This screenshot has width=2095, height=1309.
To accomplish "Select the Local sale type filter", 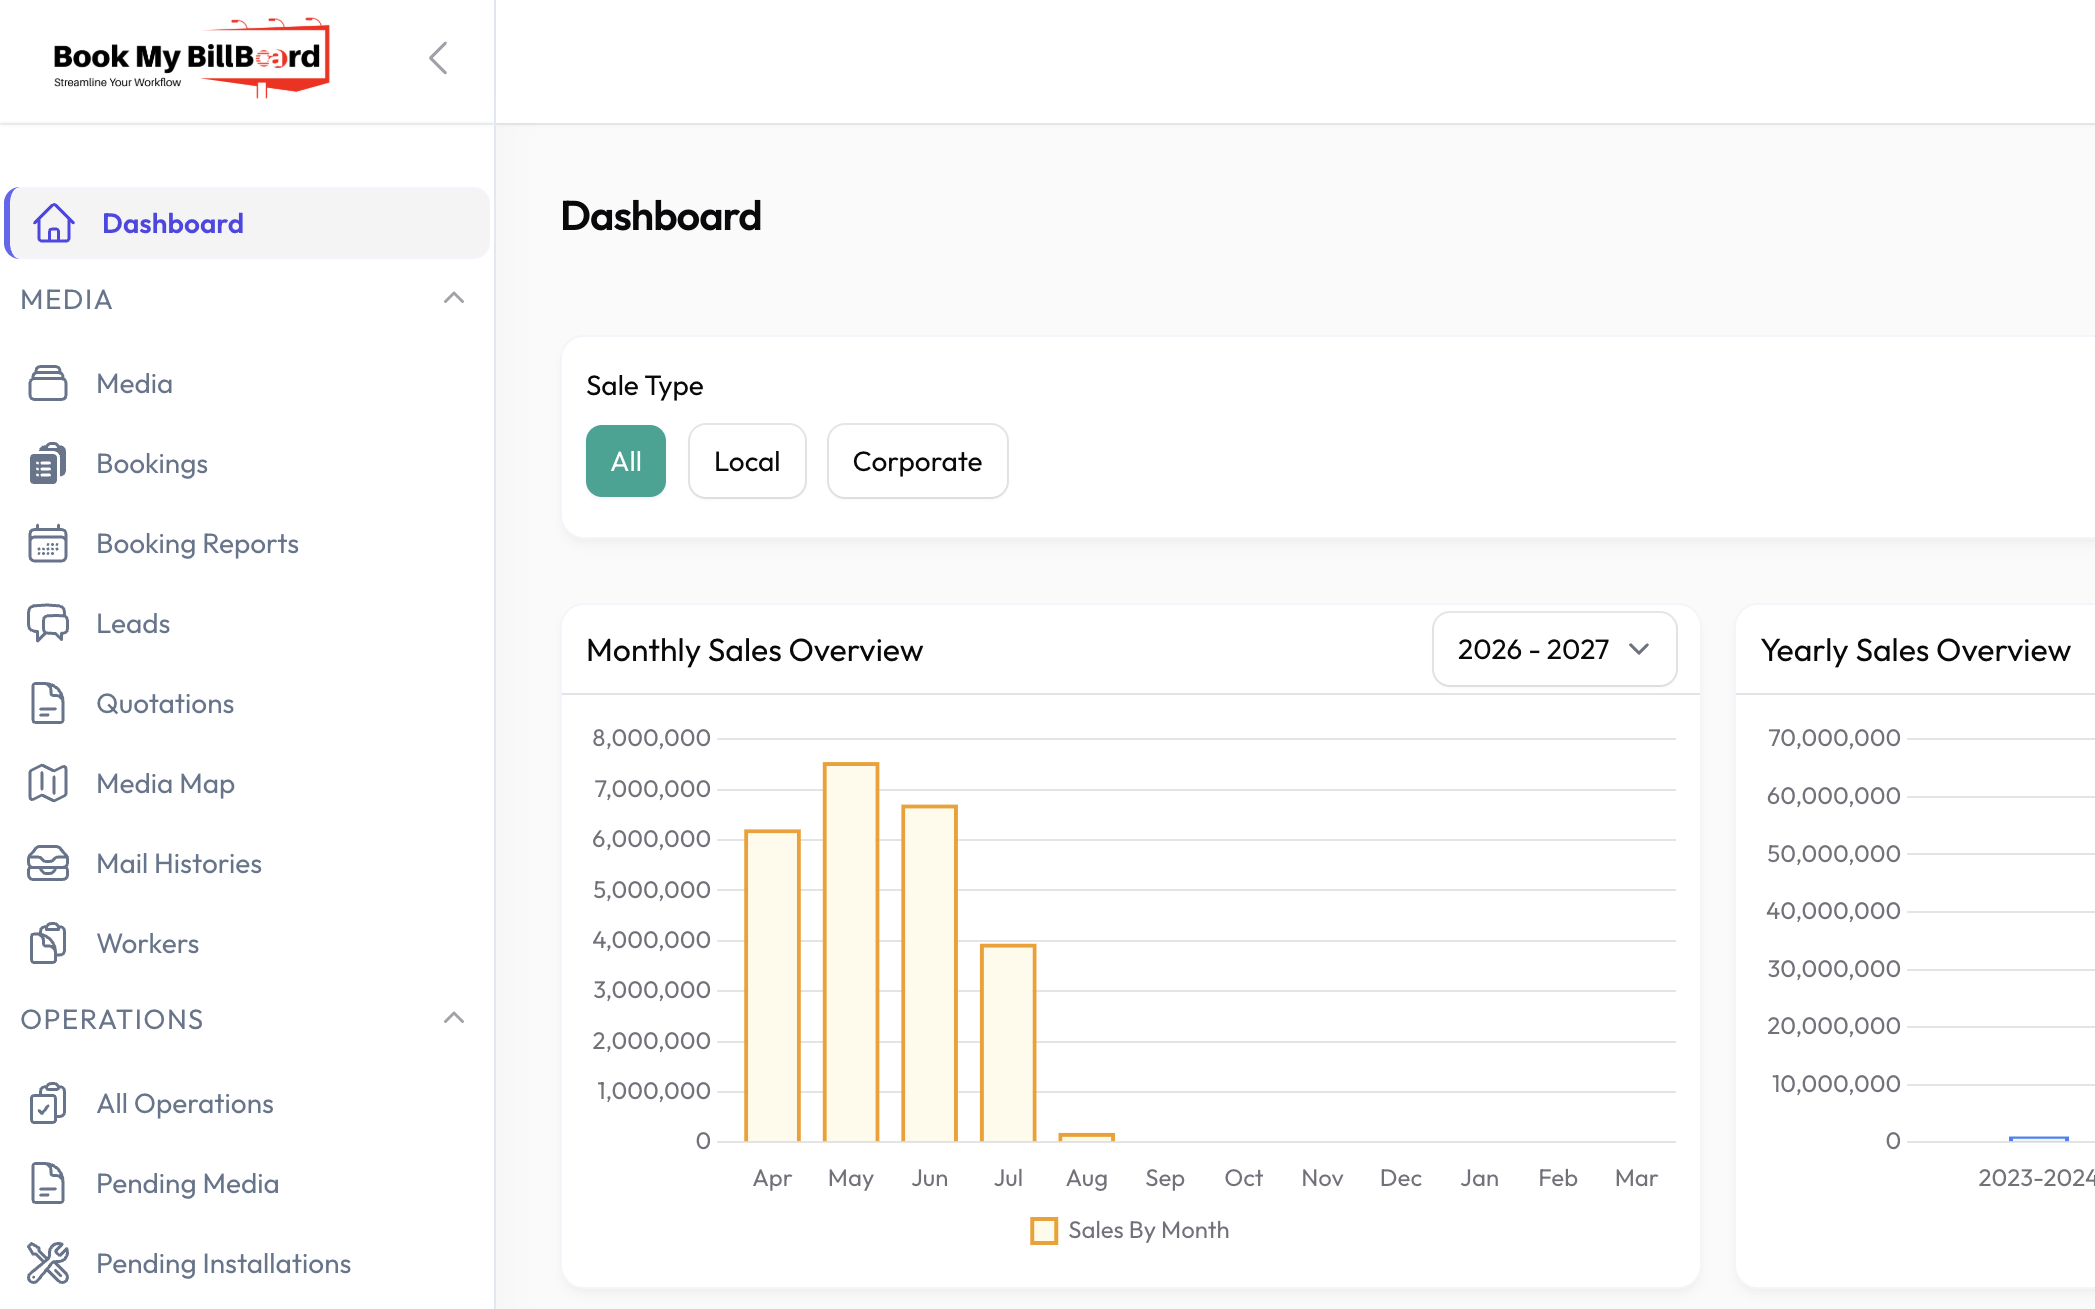I will 747,461.
